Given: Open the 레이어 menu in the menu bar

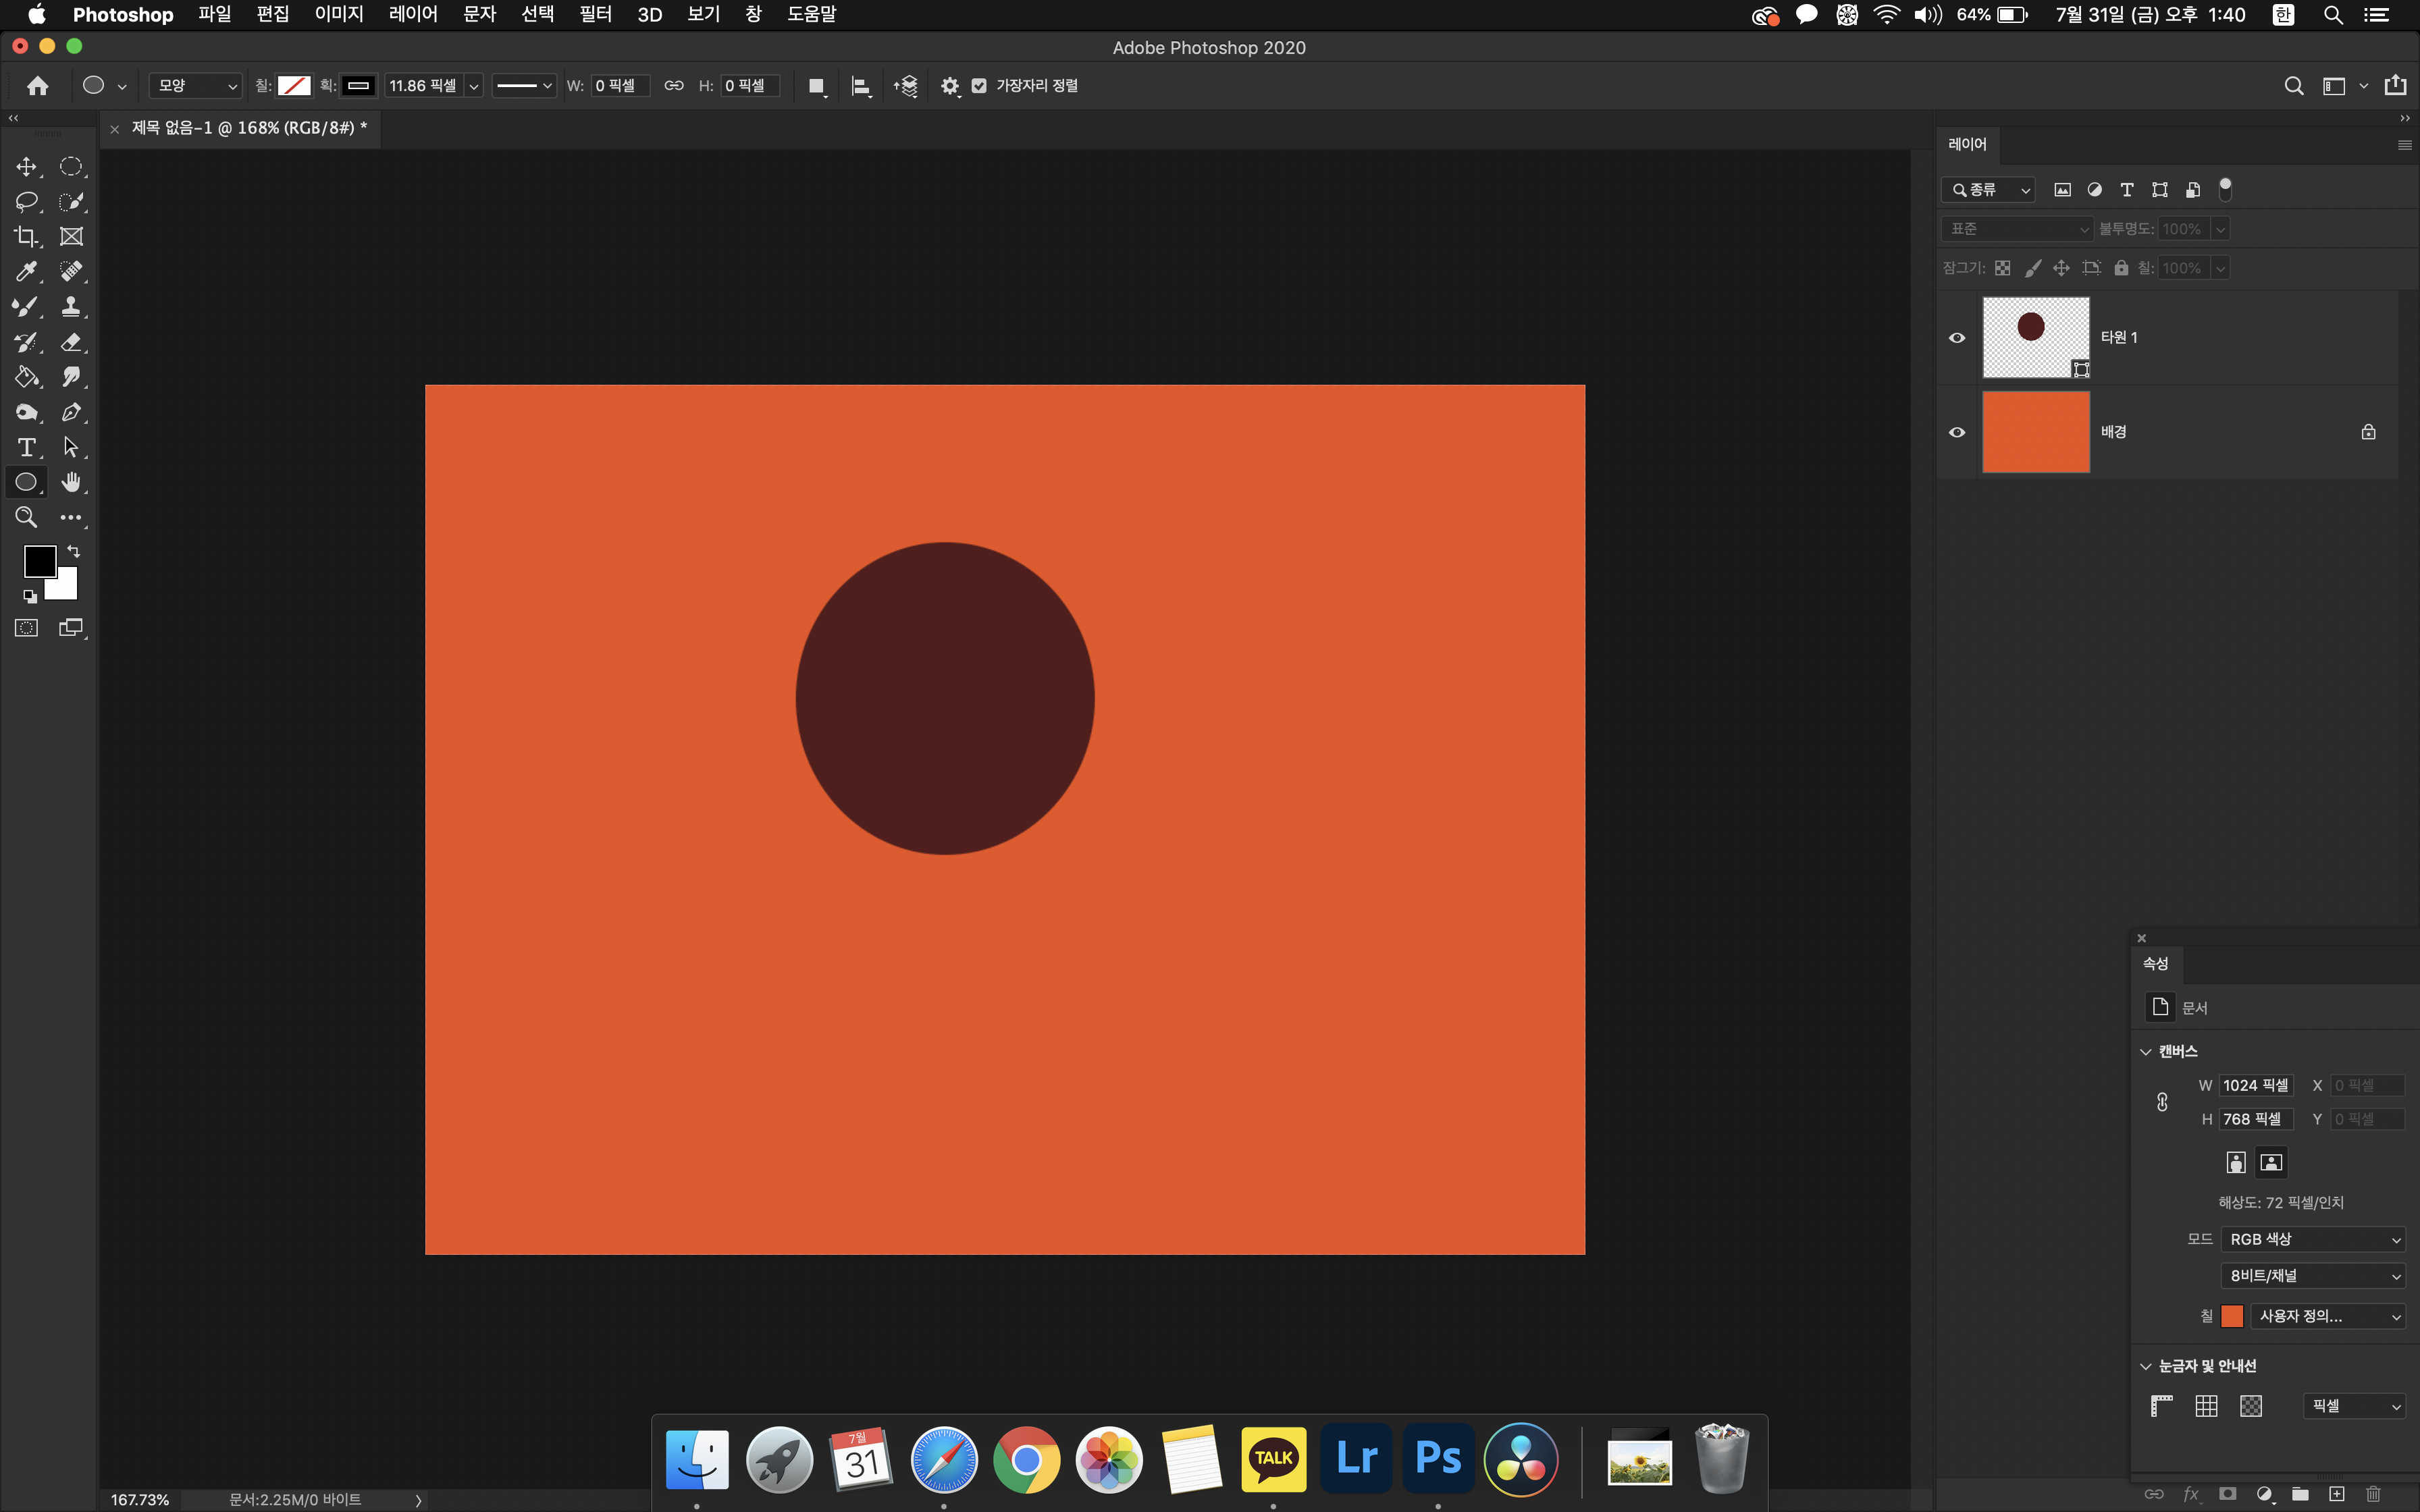Looking at the screenshot, I should coord(413,15).
